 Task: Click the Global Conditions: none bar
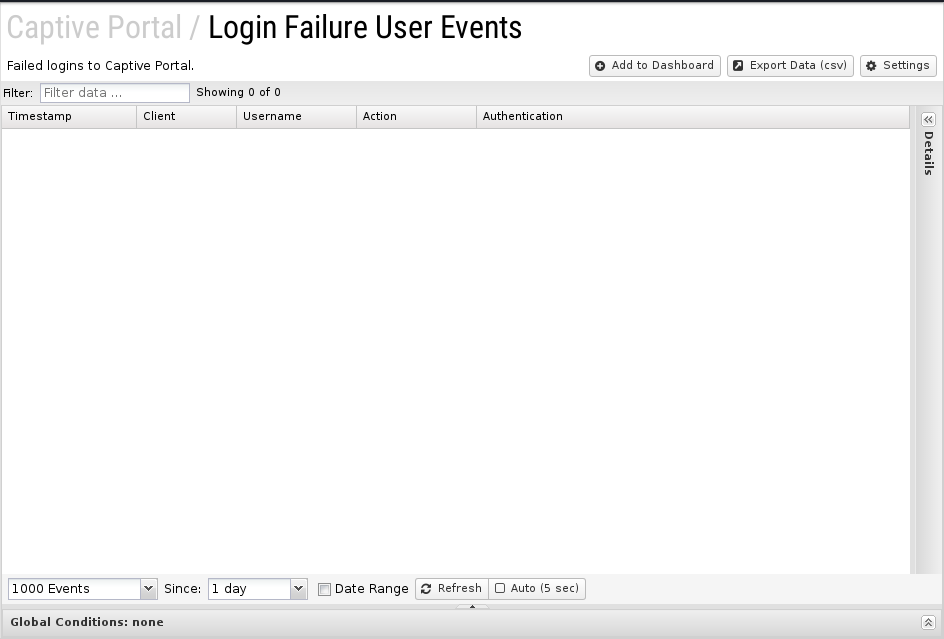coord(472,622)
